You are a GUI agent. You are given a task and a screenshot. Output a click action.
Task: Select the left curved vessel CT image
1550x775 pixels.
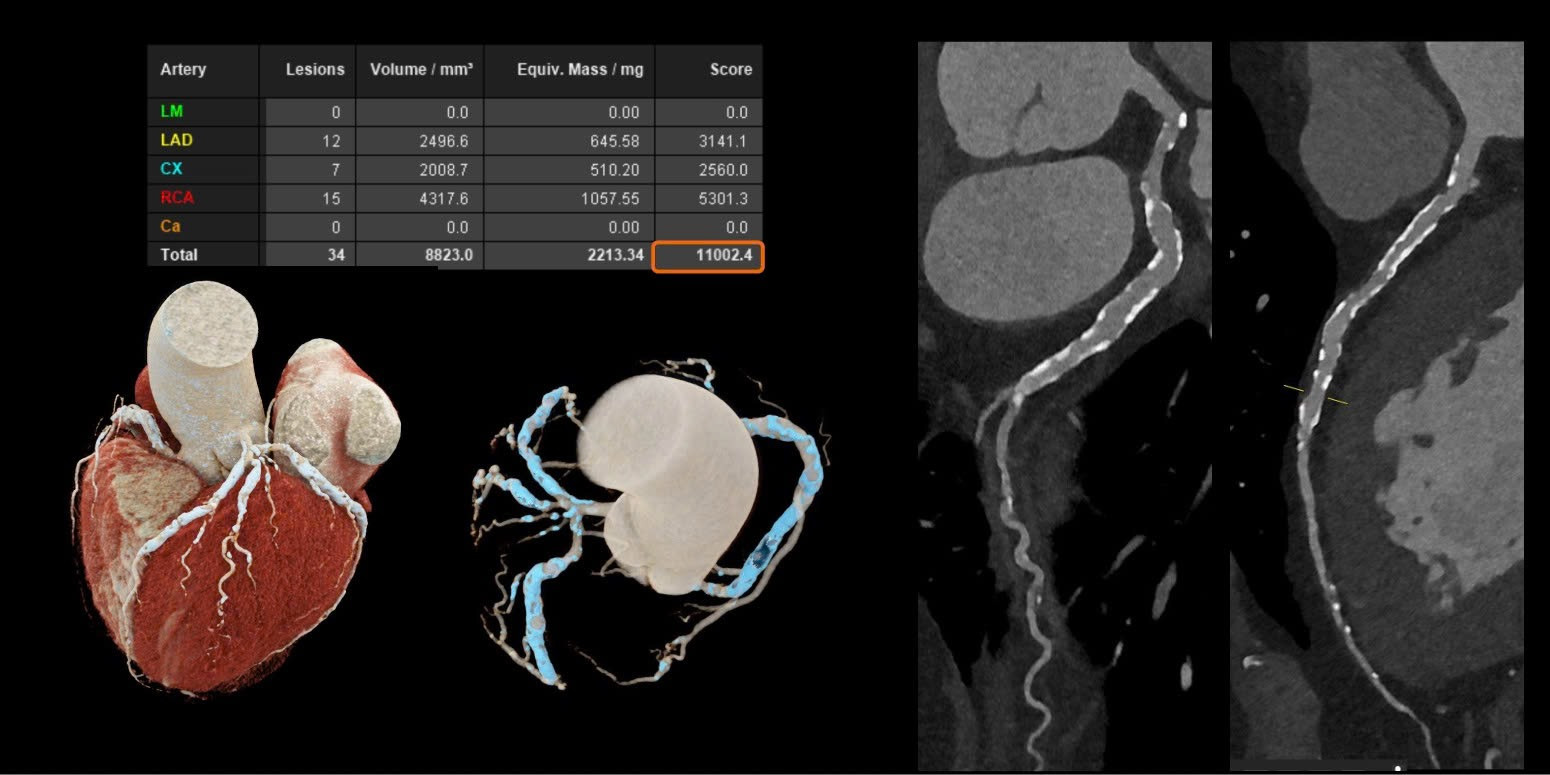point(1064,405)
